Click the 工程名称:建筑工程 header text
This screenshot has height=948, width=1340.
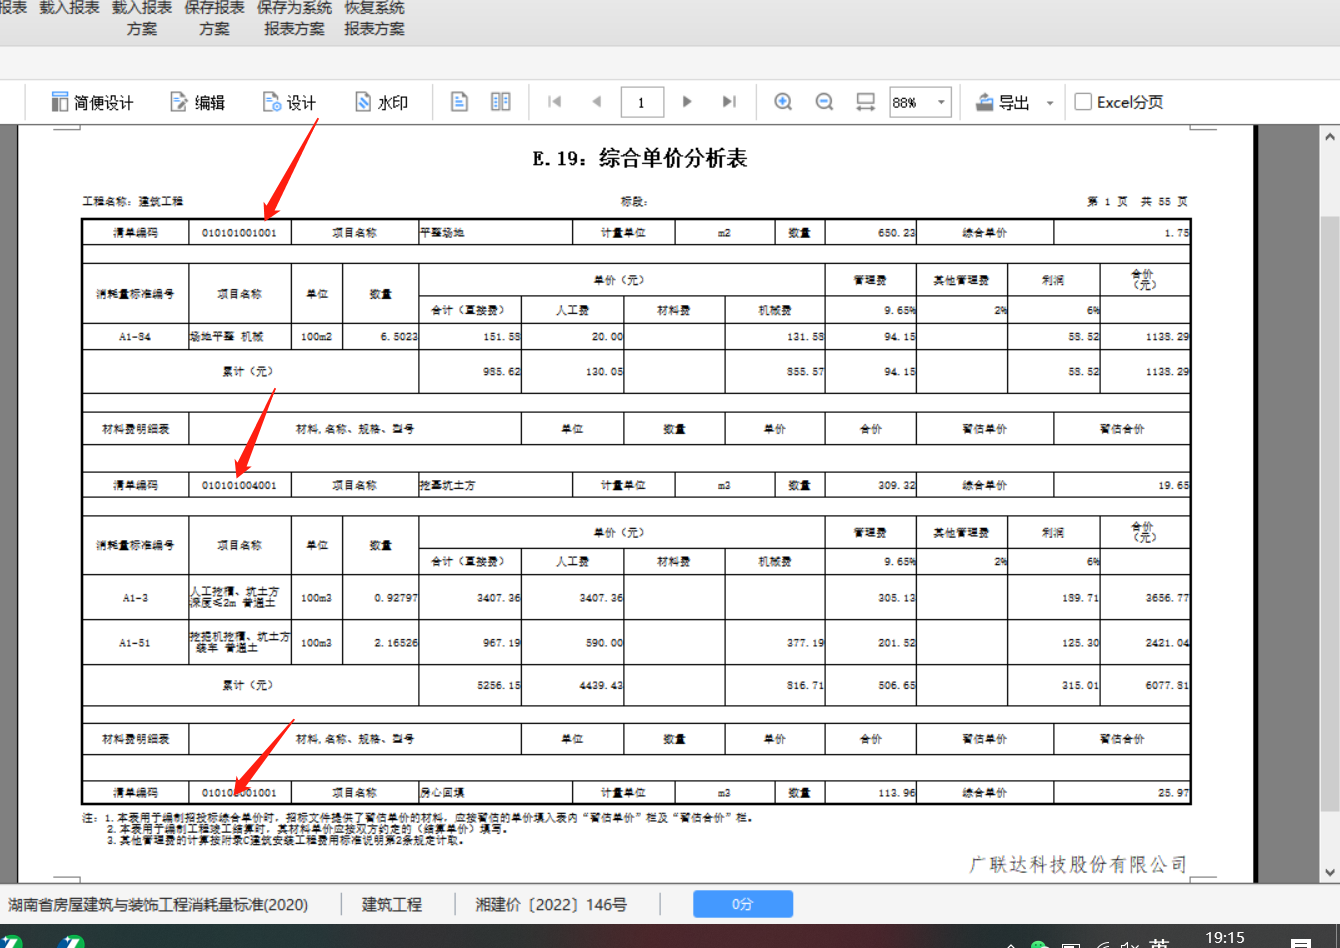[132, 202]
